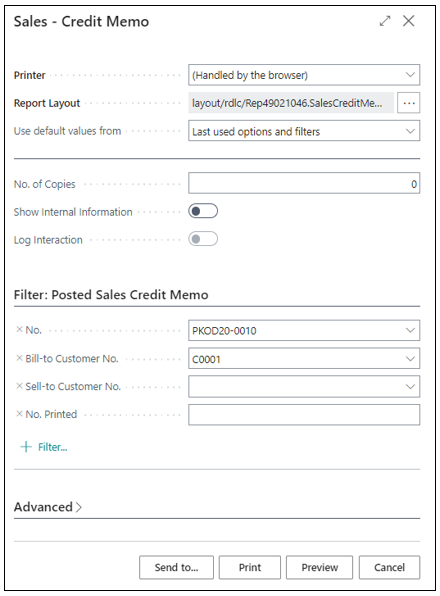This screenshot has width=440, height=596.
Task: Click the No. Printed filter field
Action: tap(304, 415)
